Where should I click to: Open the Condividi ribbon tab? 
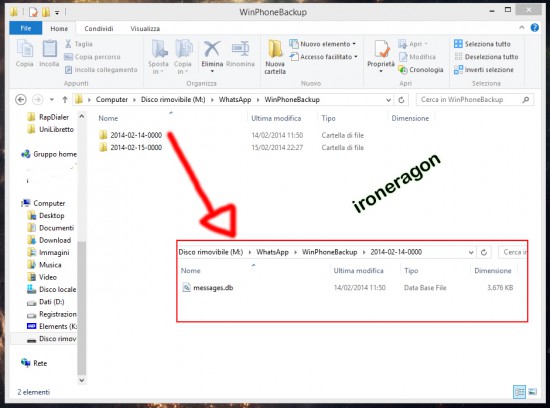(x=99, y=29)
